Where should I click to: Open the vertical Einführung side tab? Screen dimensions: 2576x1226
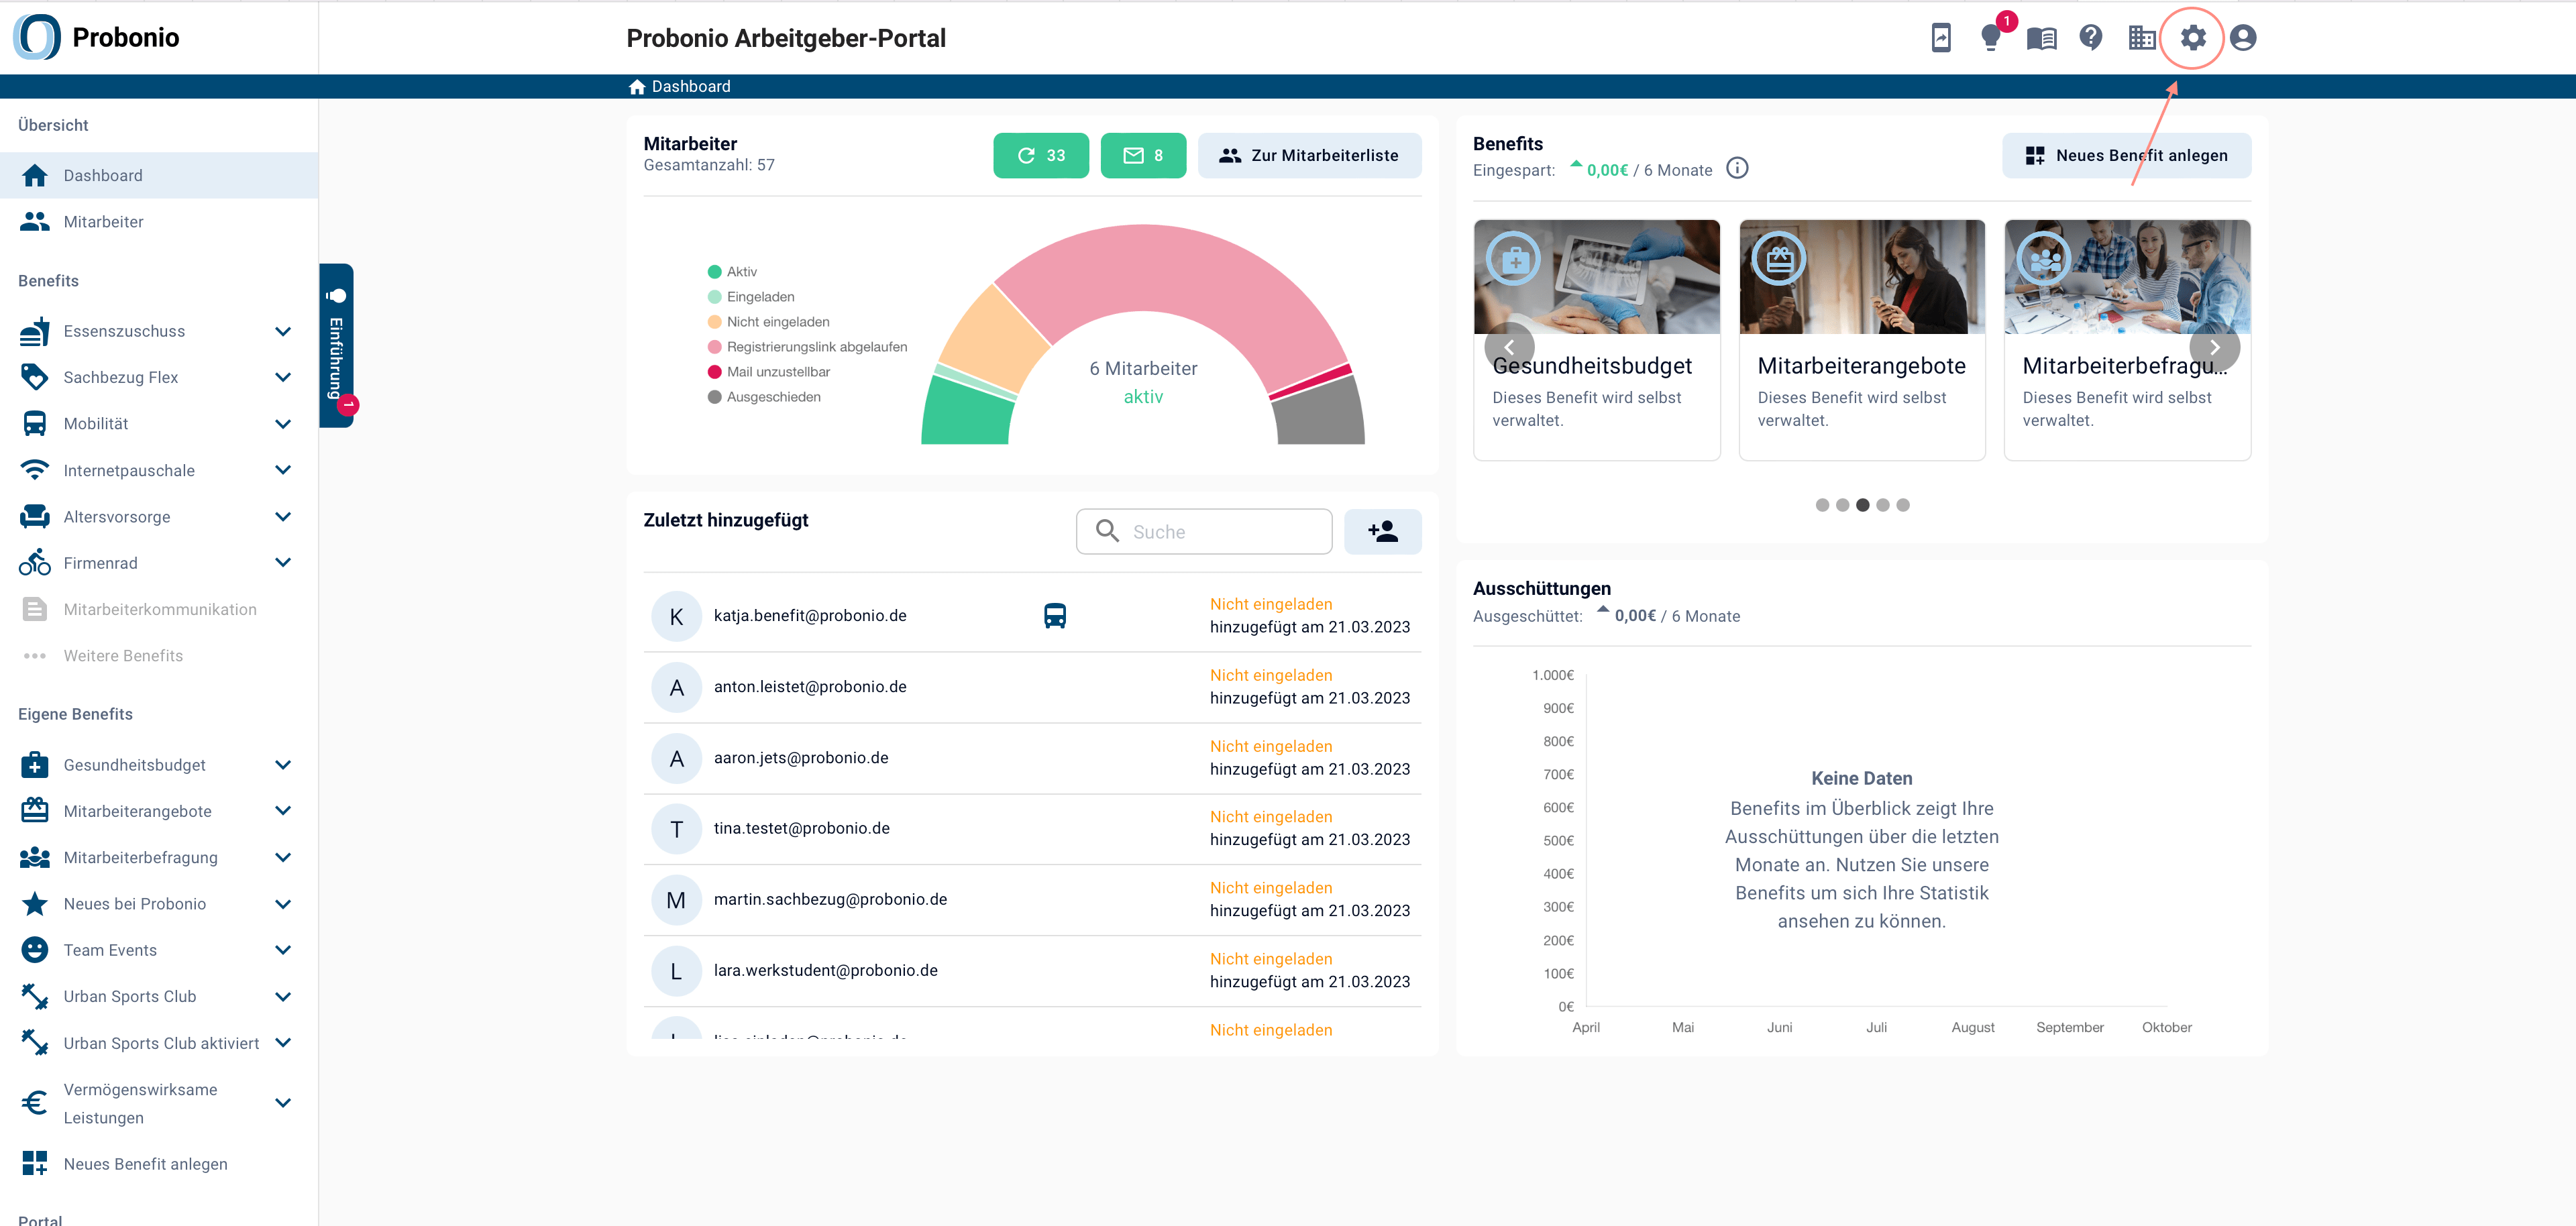pos(337,346)
